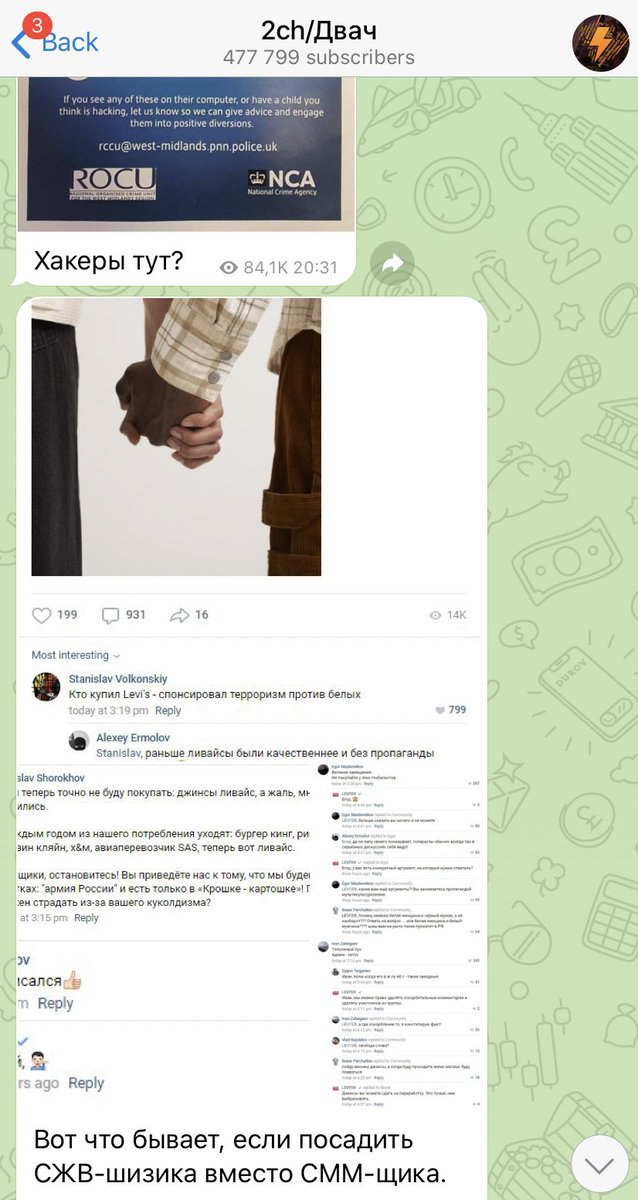Reply to the comment posted at 3:15 pm
Image resolution: width=638 pixels, height=1200 pixels.
(x=86, y=918)
